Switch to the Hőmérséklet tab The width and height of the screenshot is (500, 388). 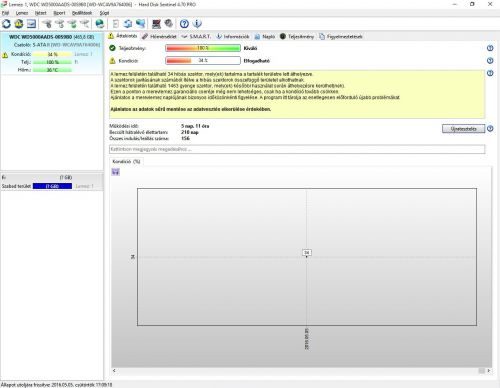[x=159, y=36]
